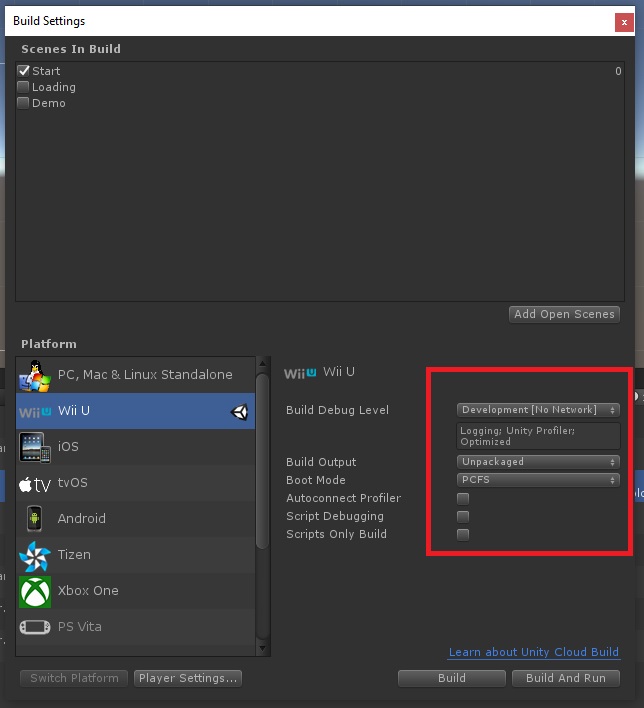Click the Start scene index 0
Screen dimensions: 644x708
click(x=618, y=71)
